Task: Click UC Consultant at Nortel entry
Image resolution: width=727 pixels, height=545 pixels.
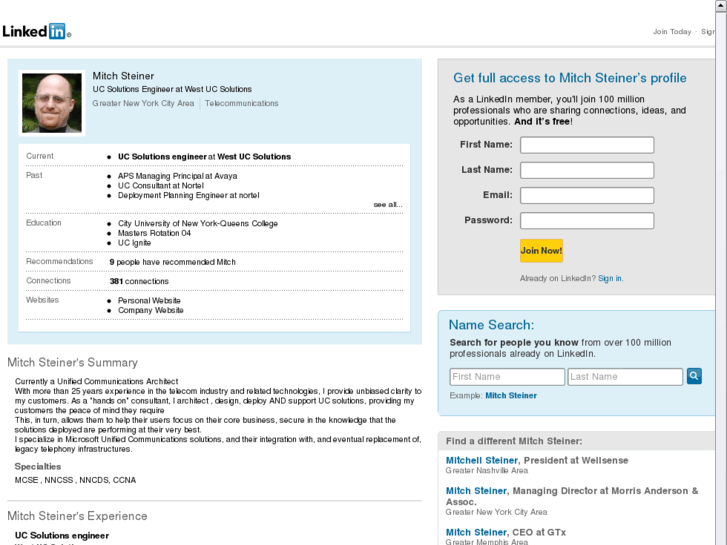Action: [160, 186]
